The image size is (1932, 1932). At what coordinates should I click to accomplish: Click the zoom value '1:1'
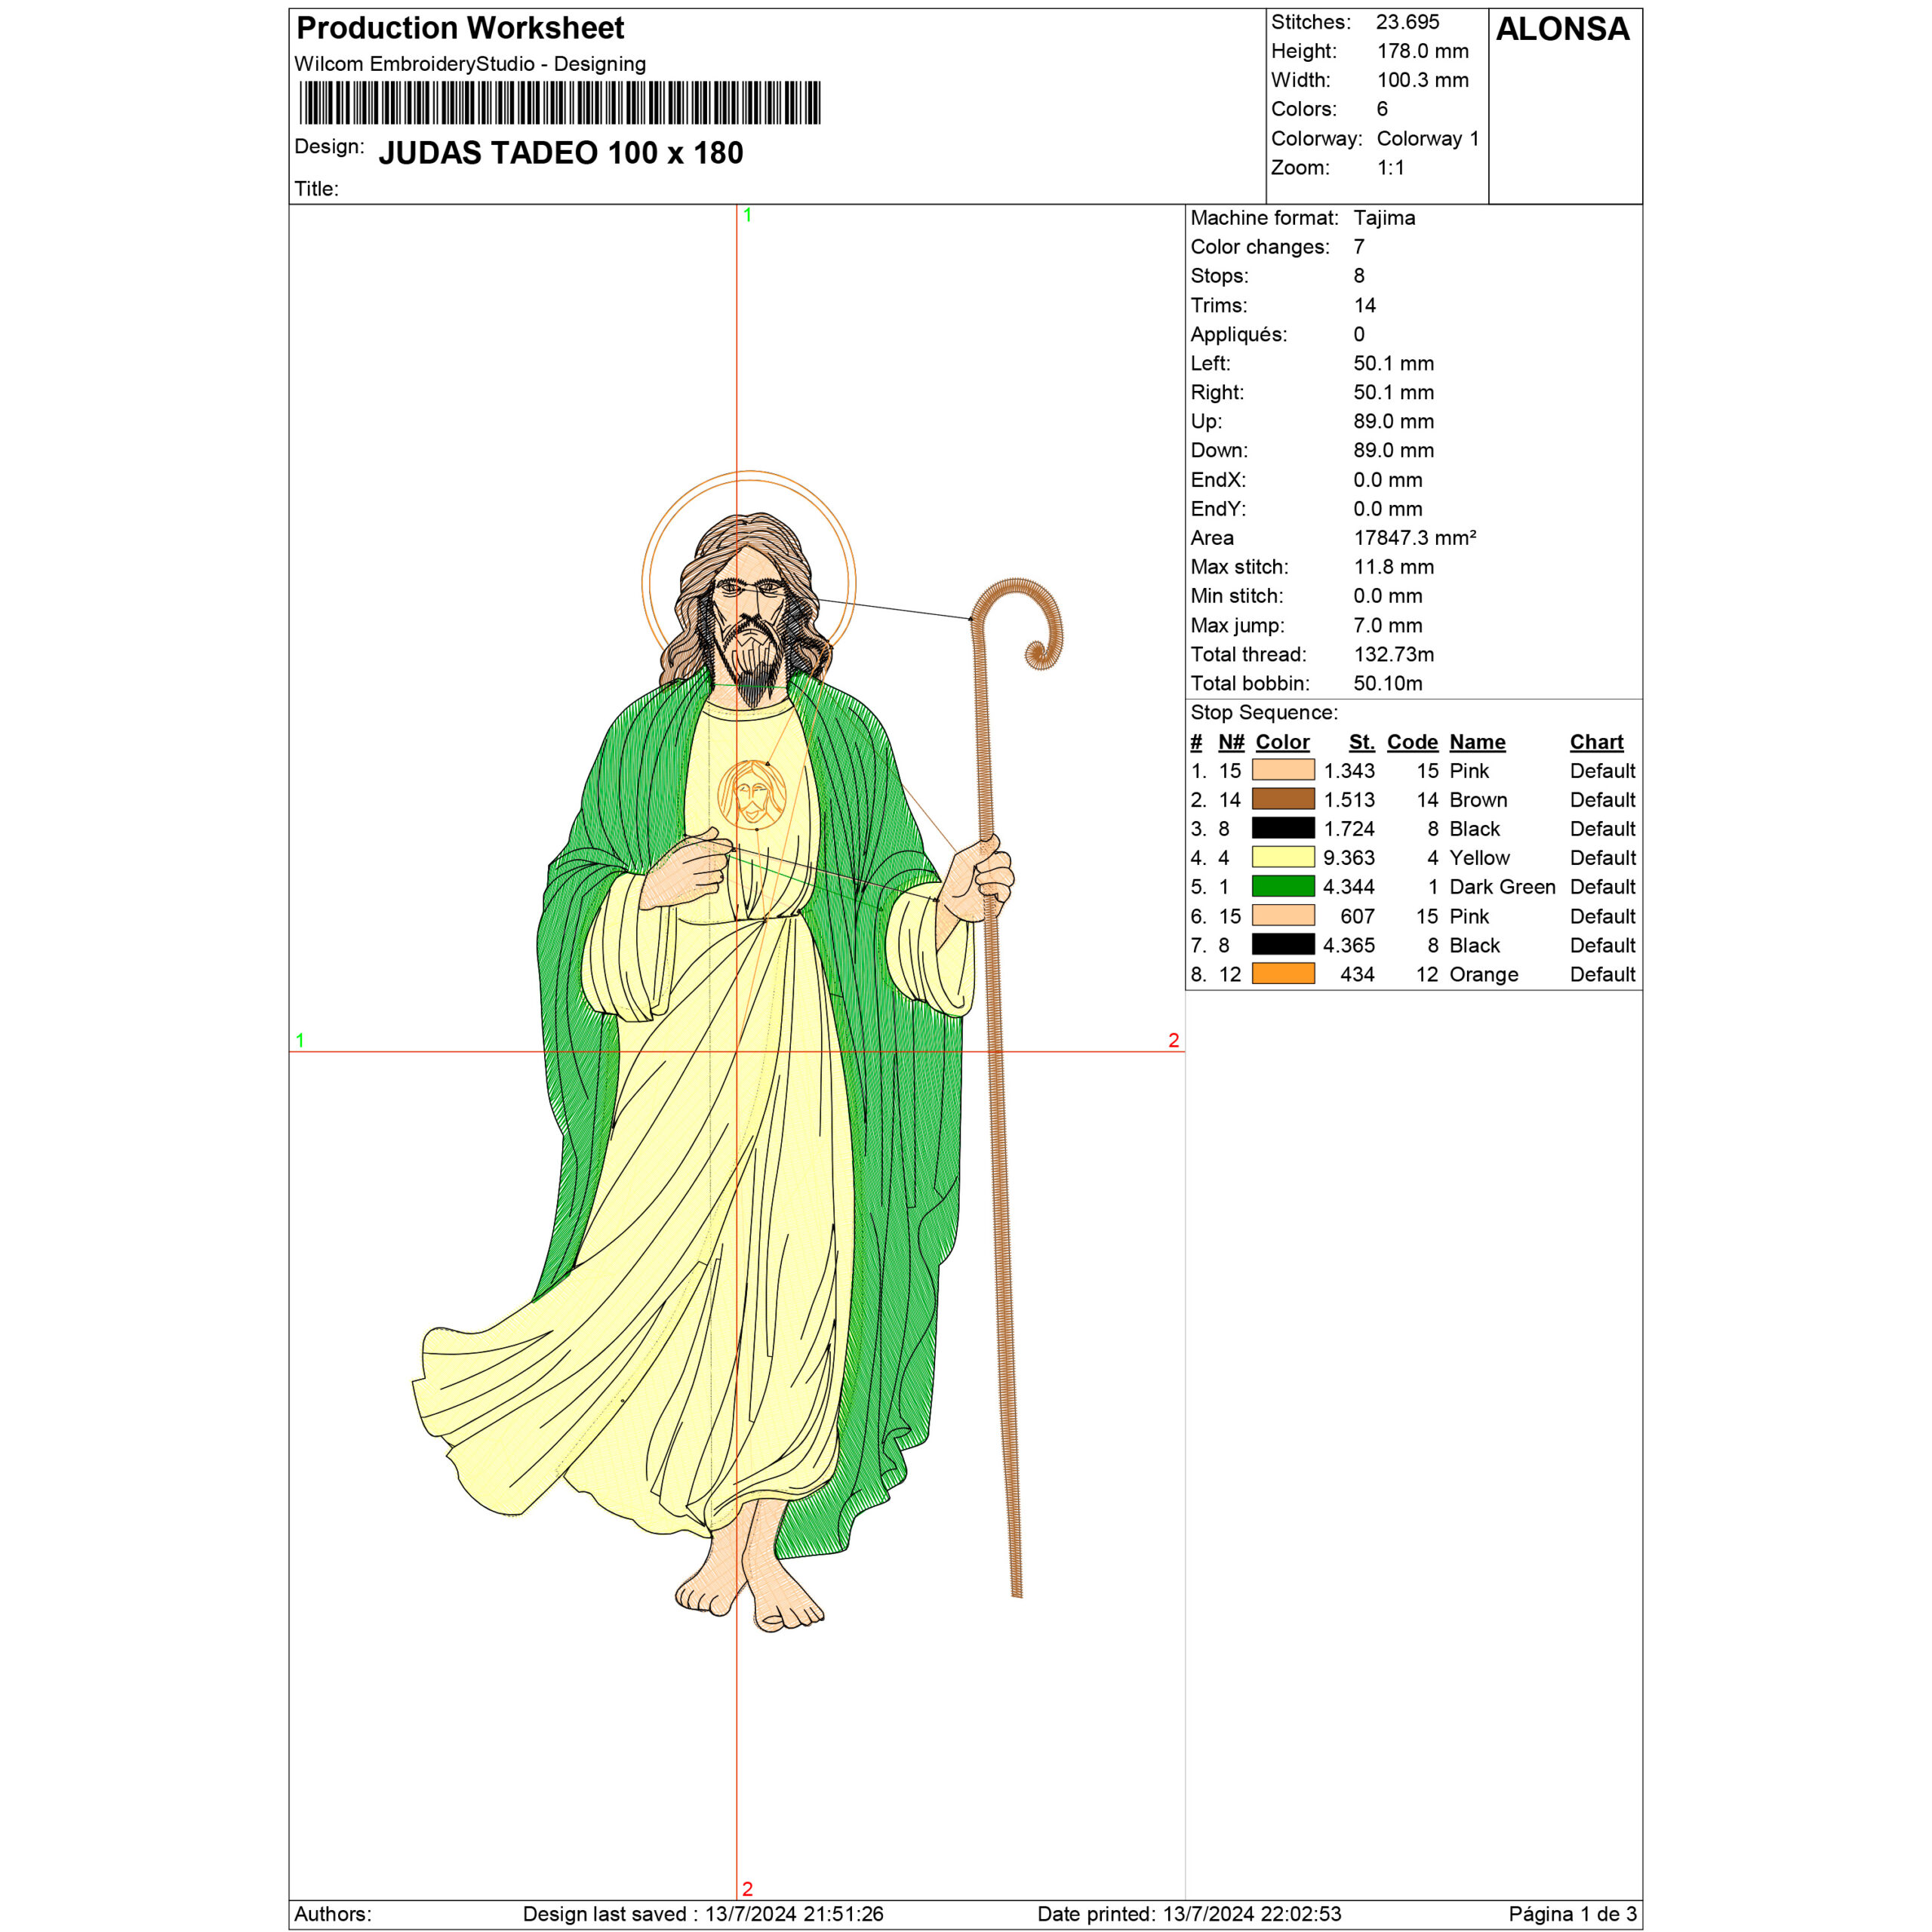click(1391, 168)
